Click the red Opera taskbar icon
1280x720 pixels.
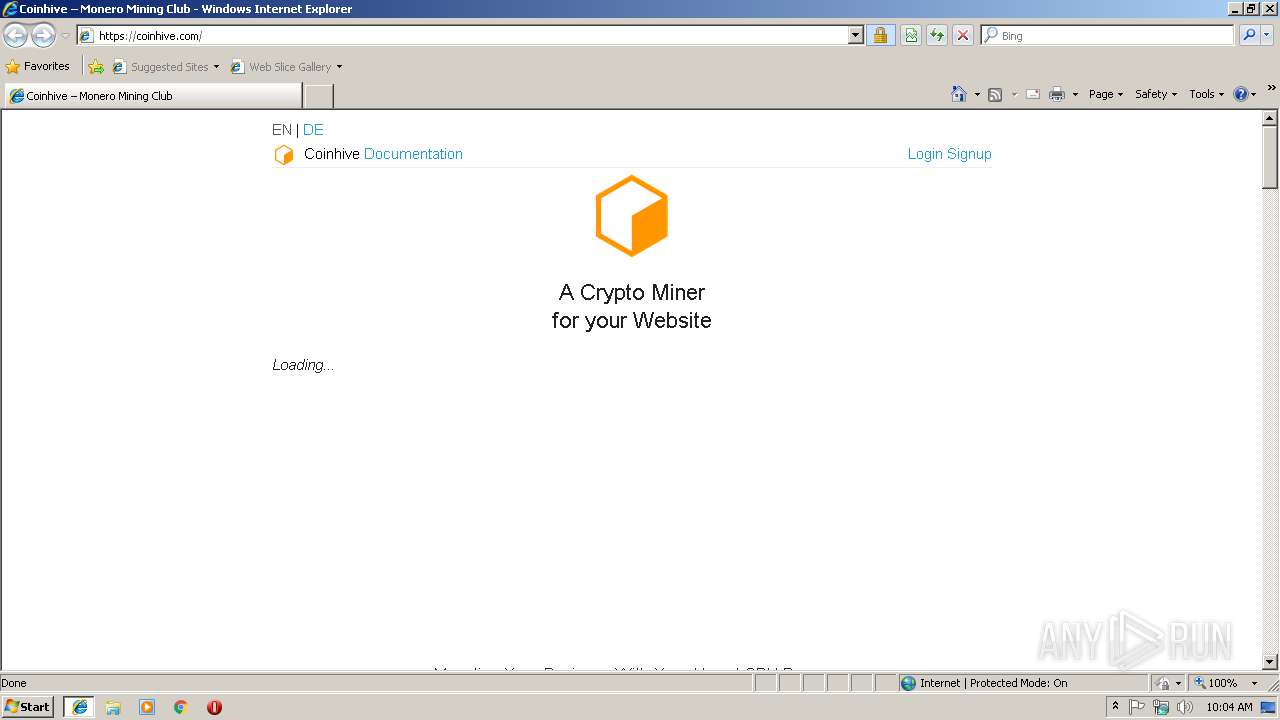pos(214,707)
